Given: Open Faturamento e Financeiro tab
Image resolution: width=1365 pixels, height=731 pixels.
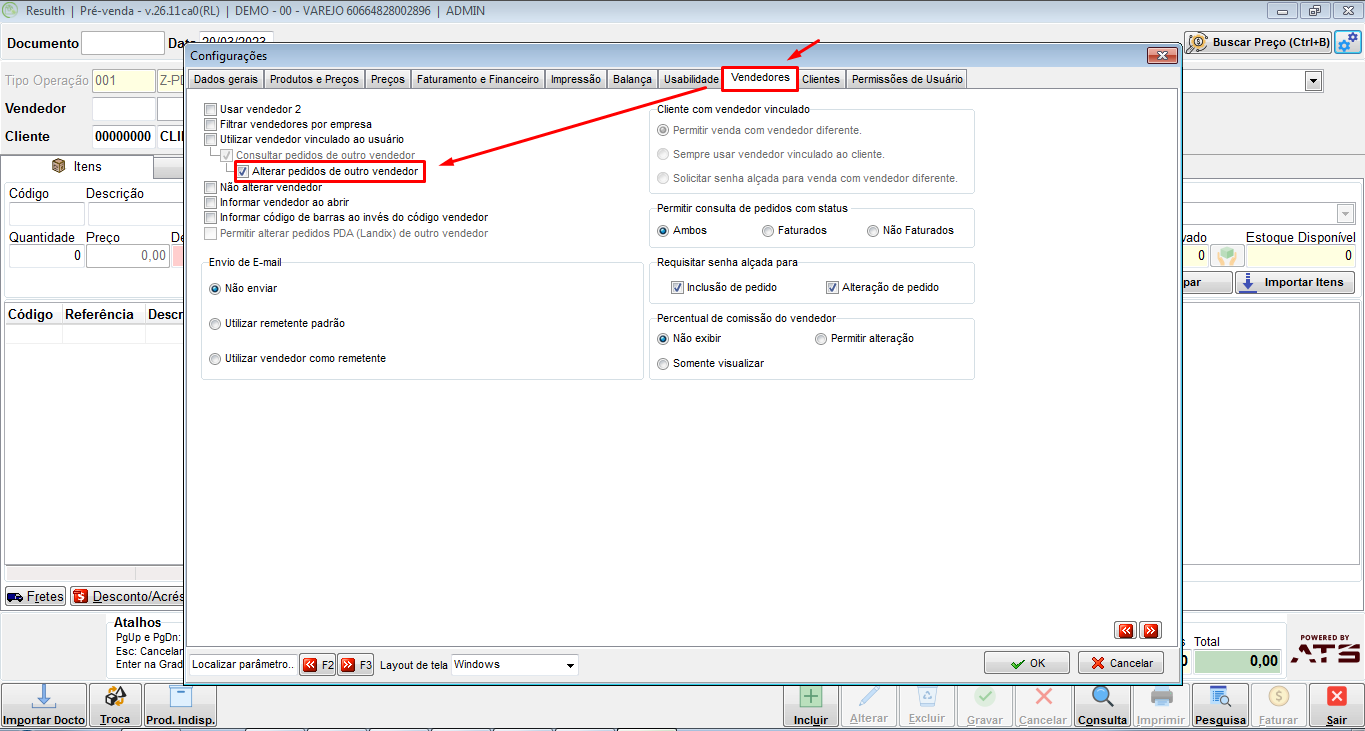Looking at the screenshot, I should point(478,79).
